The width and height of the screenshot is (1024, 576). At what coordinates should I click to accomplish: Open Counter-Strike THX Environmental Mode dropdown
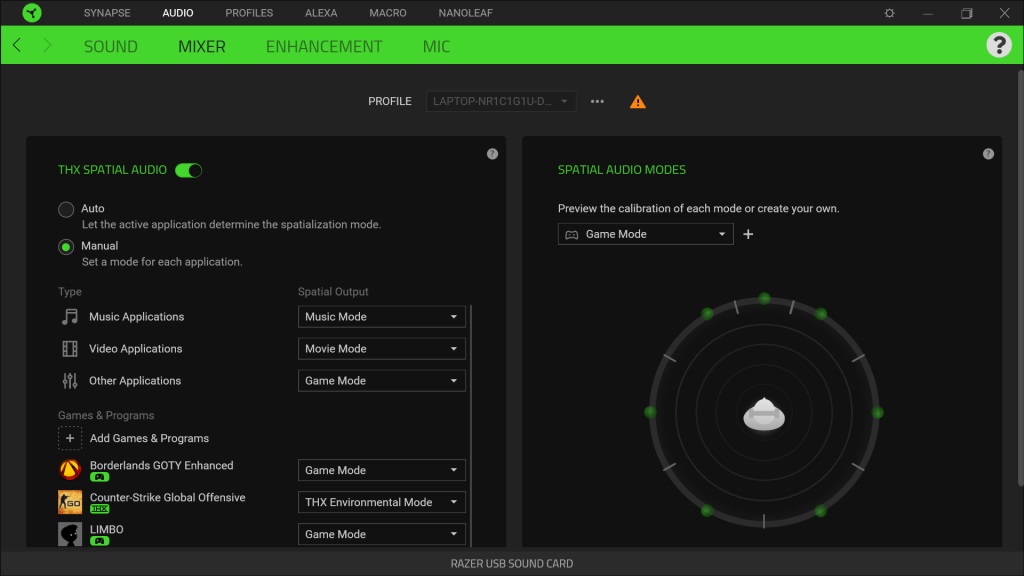pos(381,502)
